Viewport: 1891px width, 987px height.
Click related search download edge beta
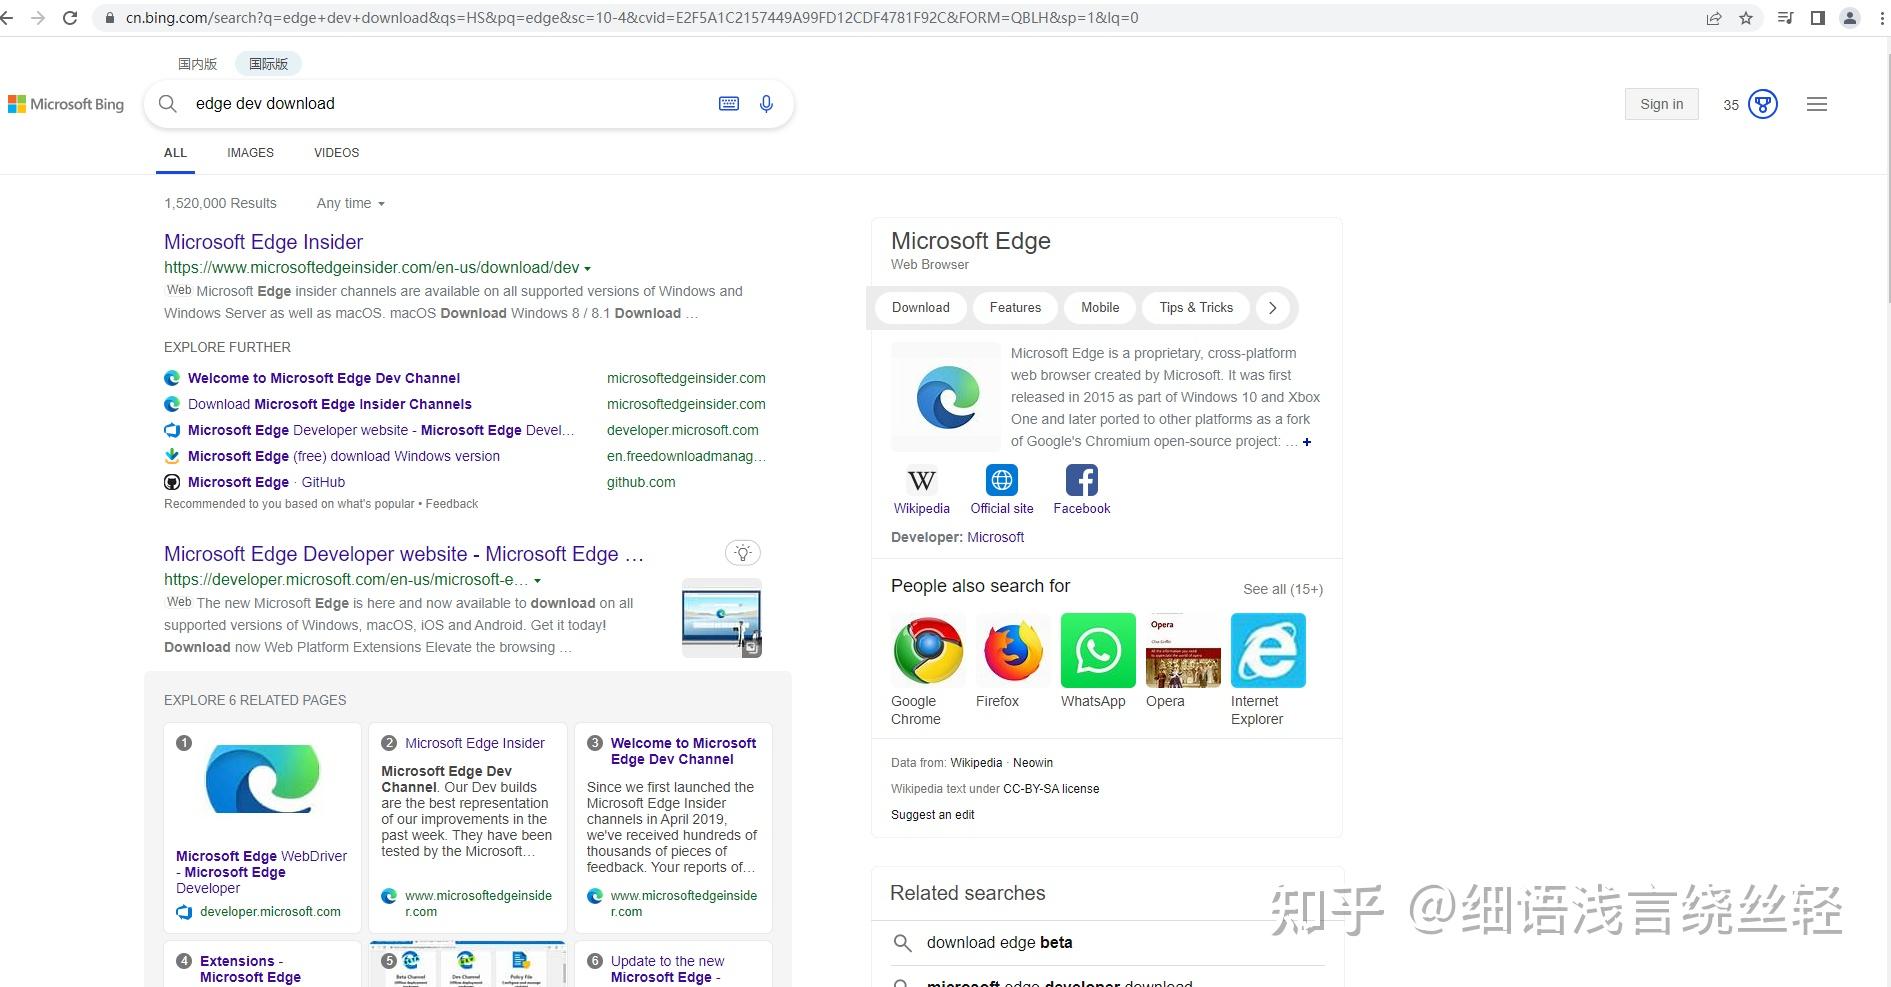999,943
